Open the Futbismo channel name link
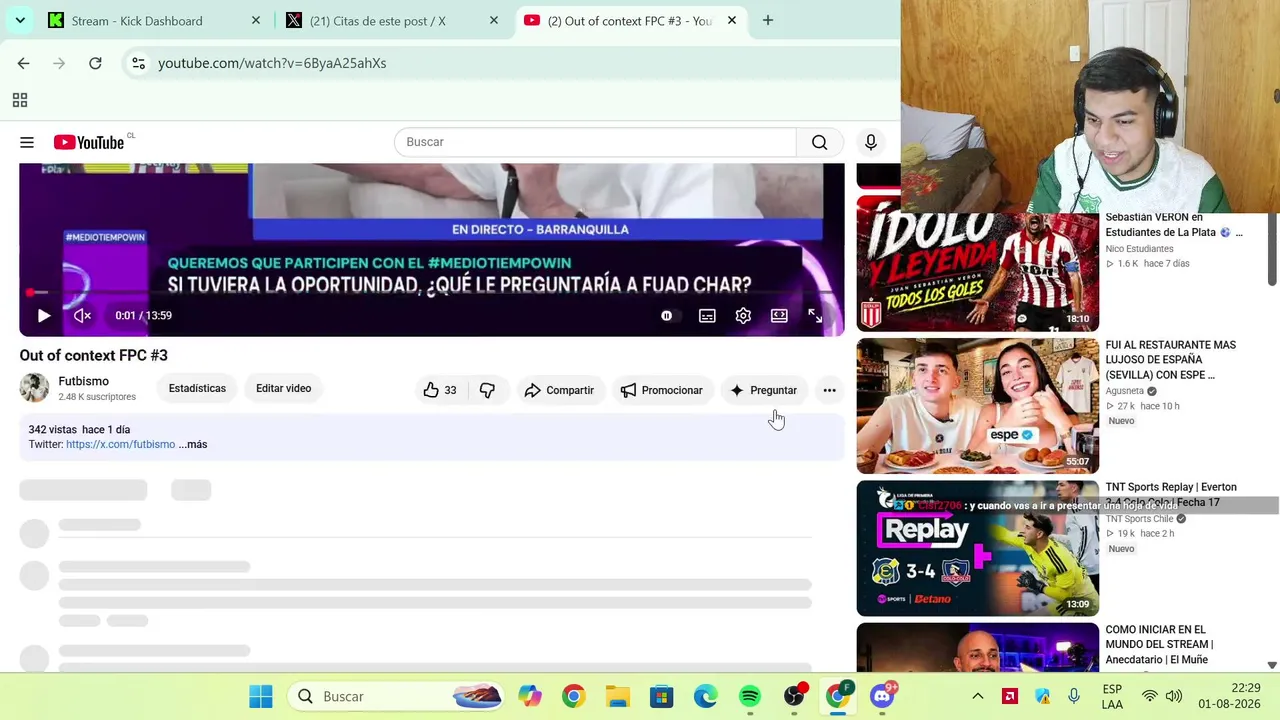The height and width of the screenshot is (720, 1280). [x=84, y=381]
